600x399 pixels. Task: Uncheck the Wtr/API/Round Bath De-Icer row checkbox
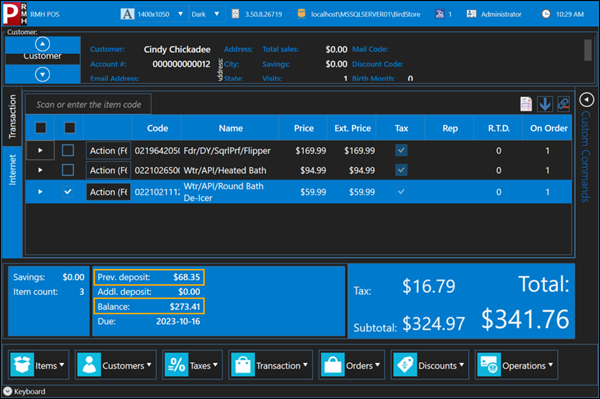68,192
